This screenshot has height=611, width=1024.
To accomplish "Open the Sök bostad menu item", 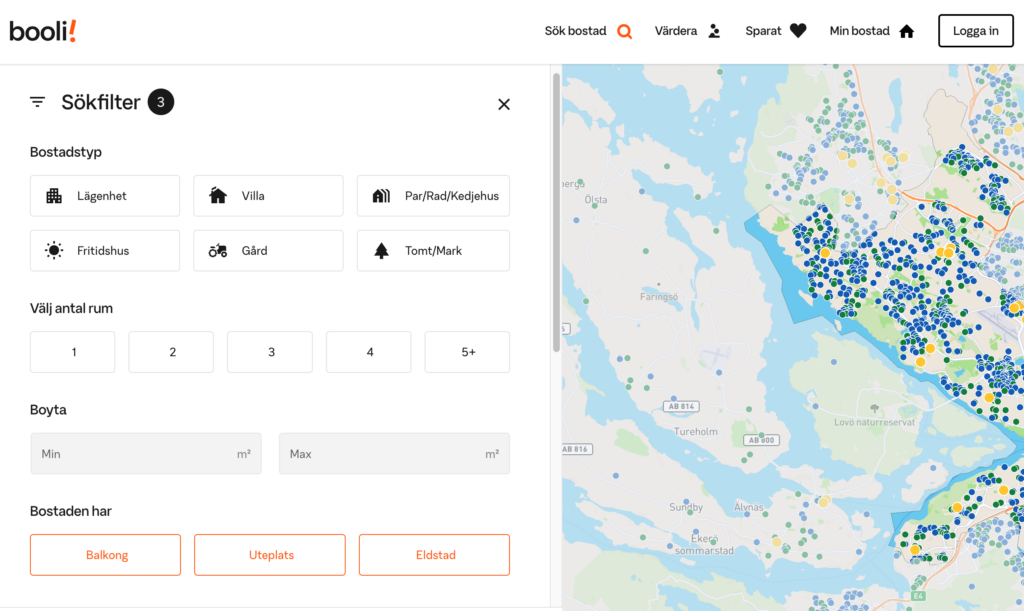I will (x=576, y=31).
